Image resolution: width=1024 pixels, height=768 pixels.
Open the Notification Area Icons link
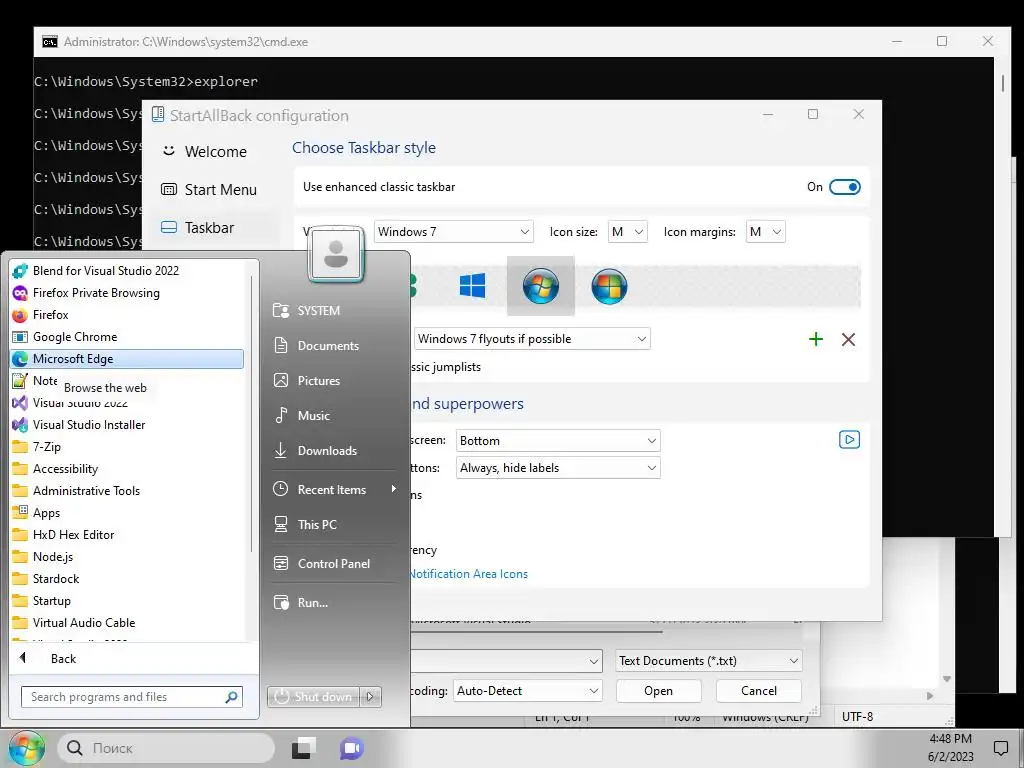(x=469, y=574)
